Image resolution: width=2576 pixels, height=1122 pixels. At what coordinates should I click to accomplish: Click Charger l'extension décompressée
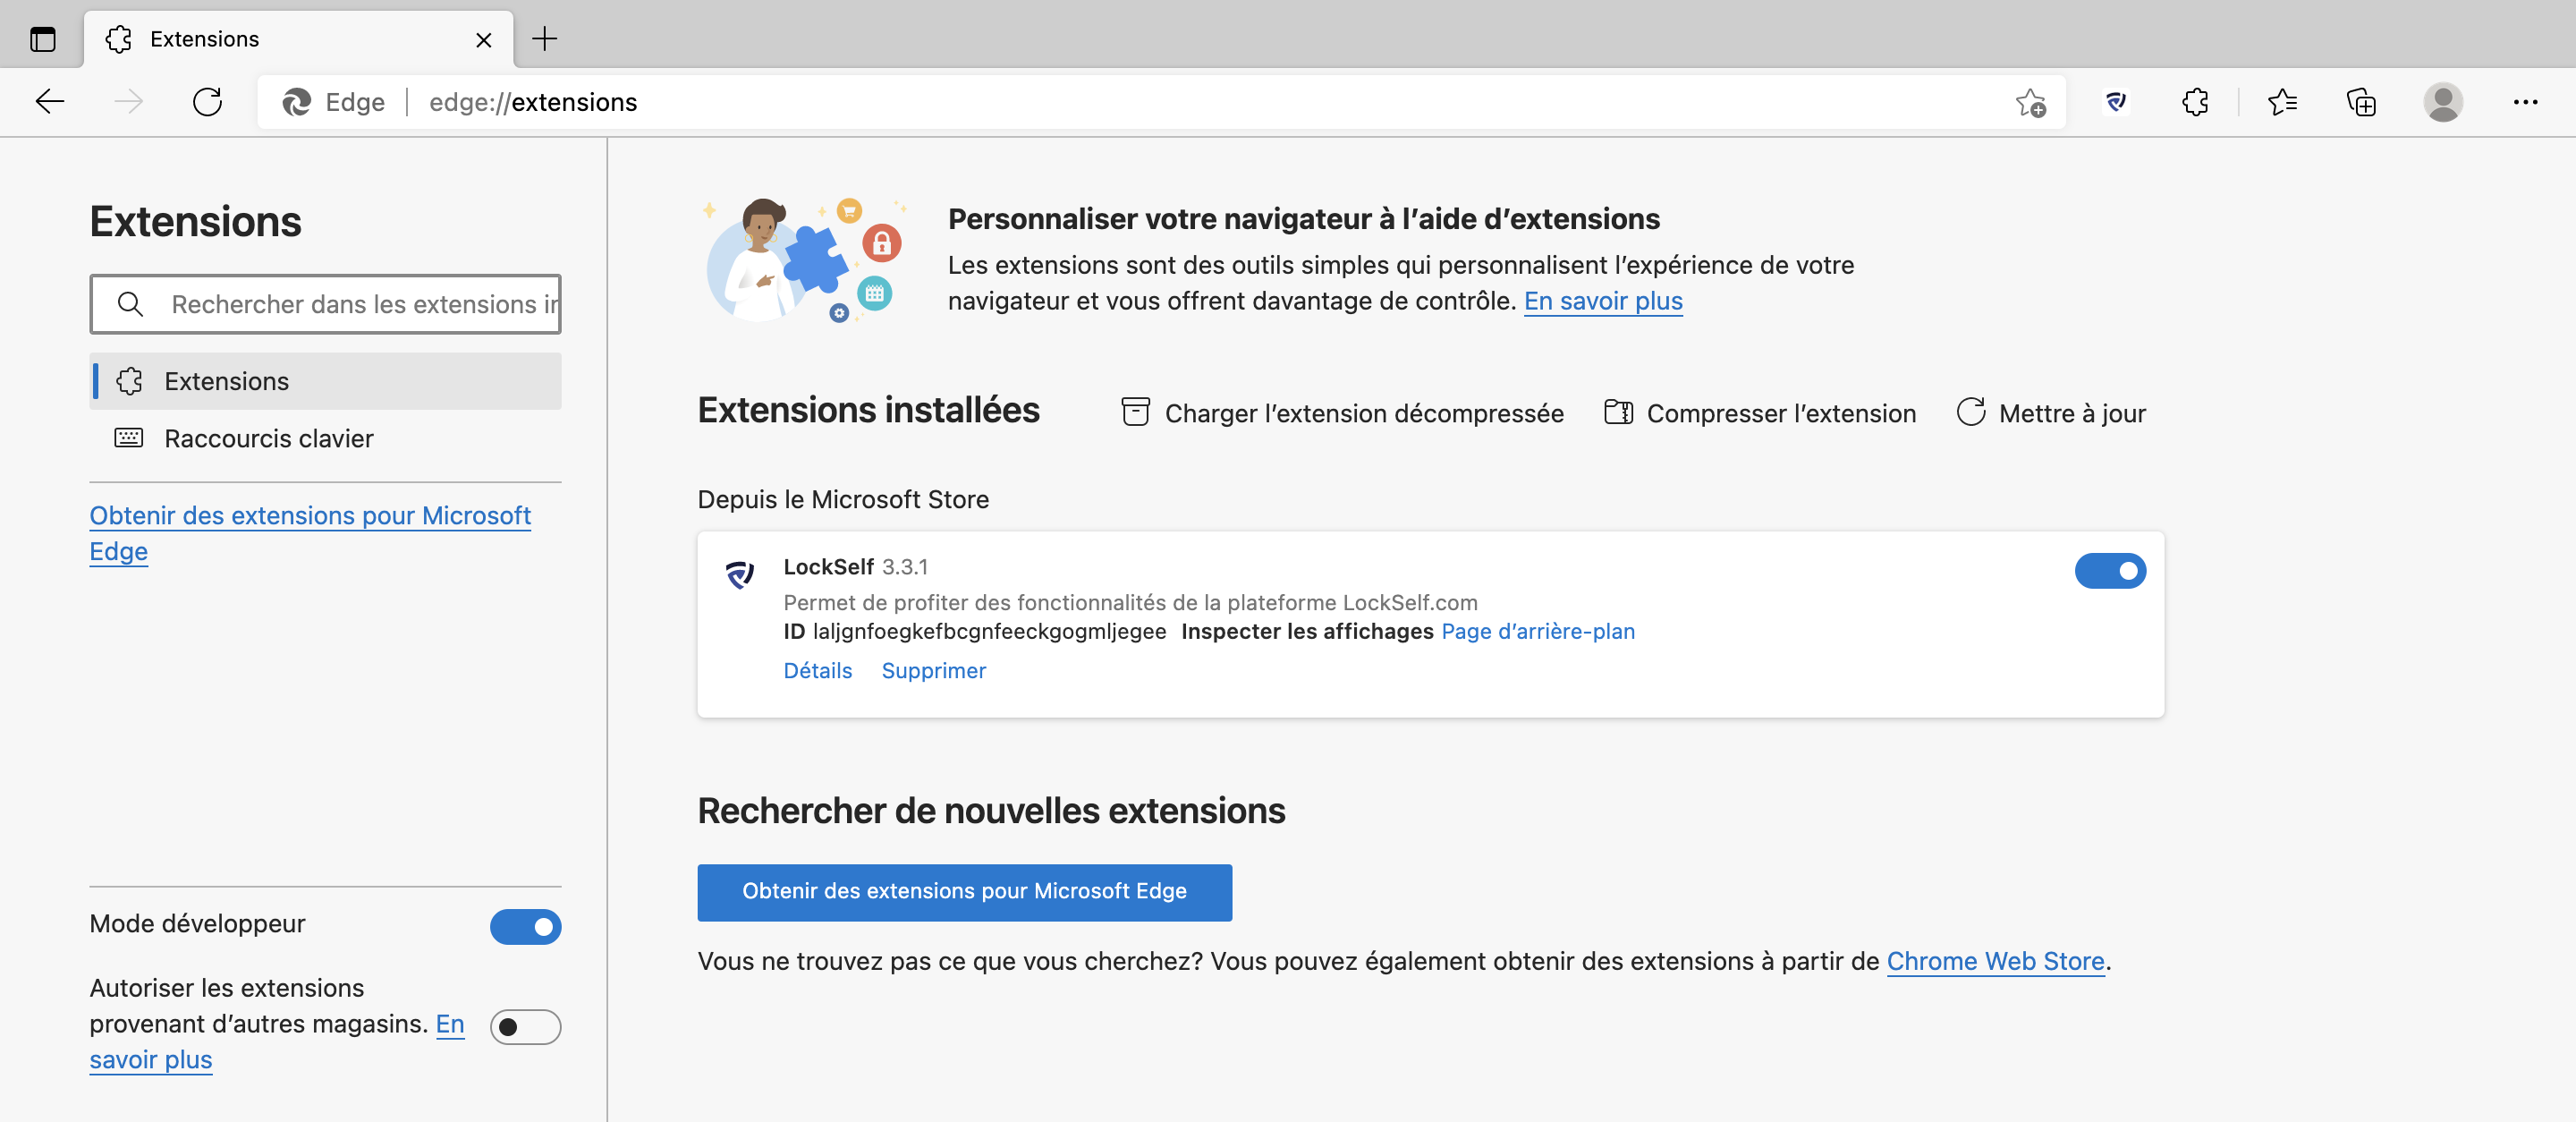tap(1342, 413)
